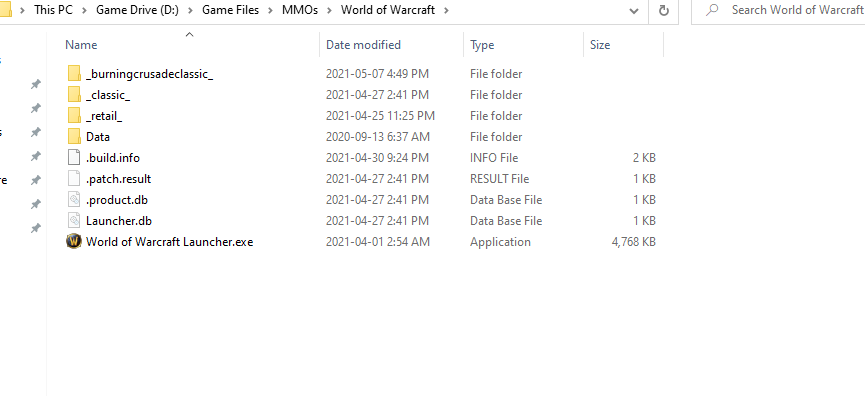Select the _retail_ folder icon
865x396 pixels.
click(x=74, y=115)
